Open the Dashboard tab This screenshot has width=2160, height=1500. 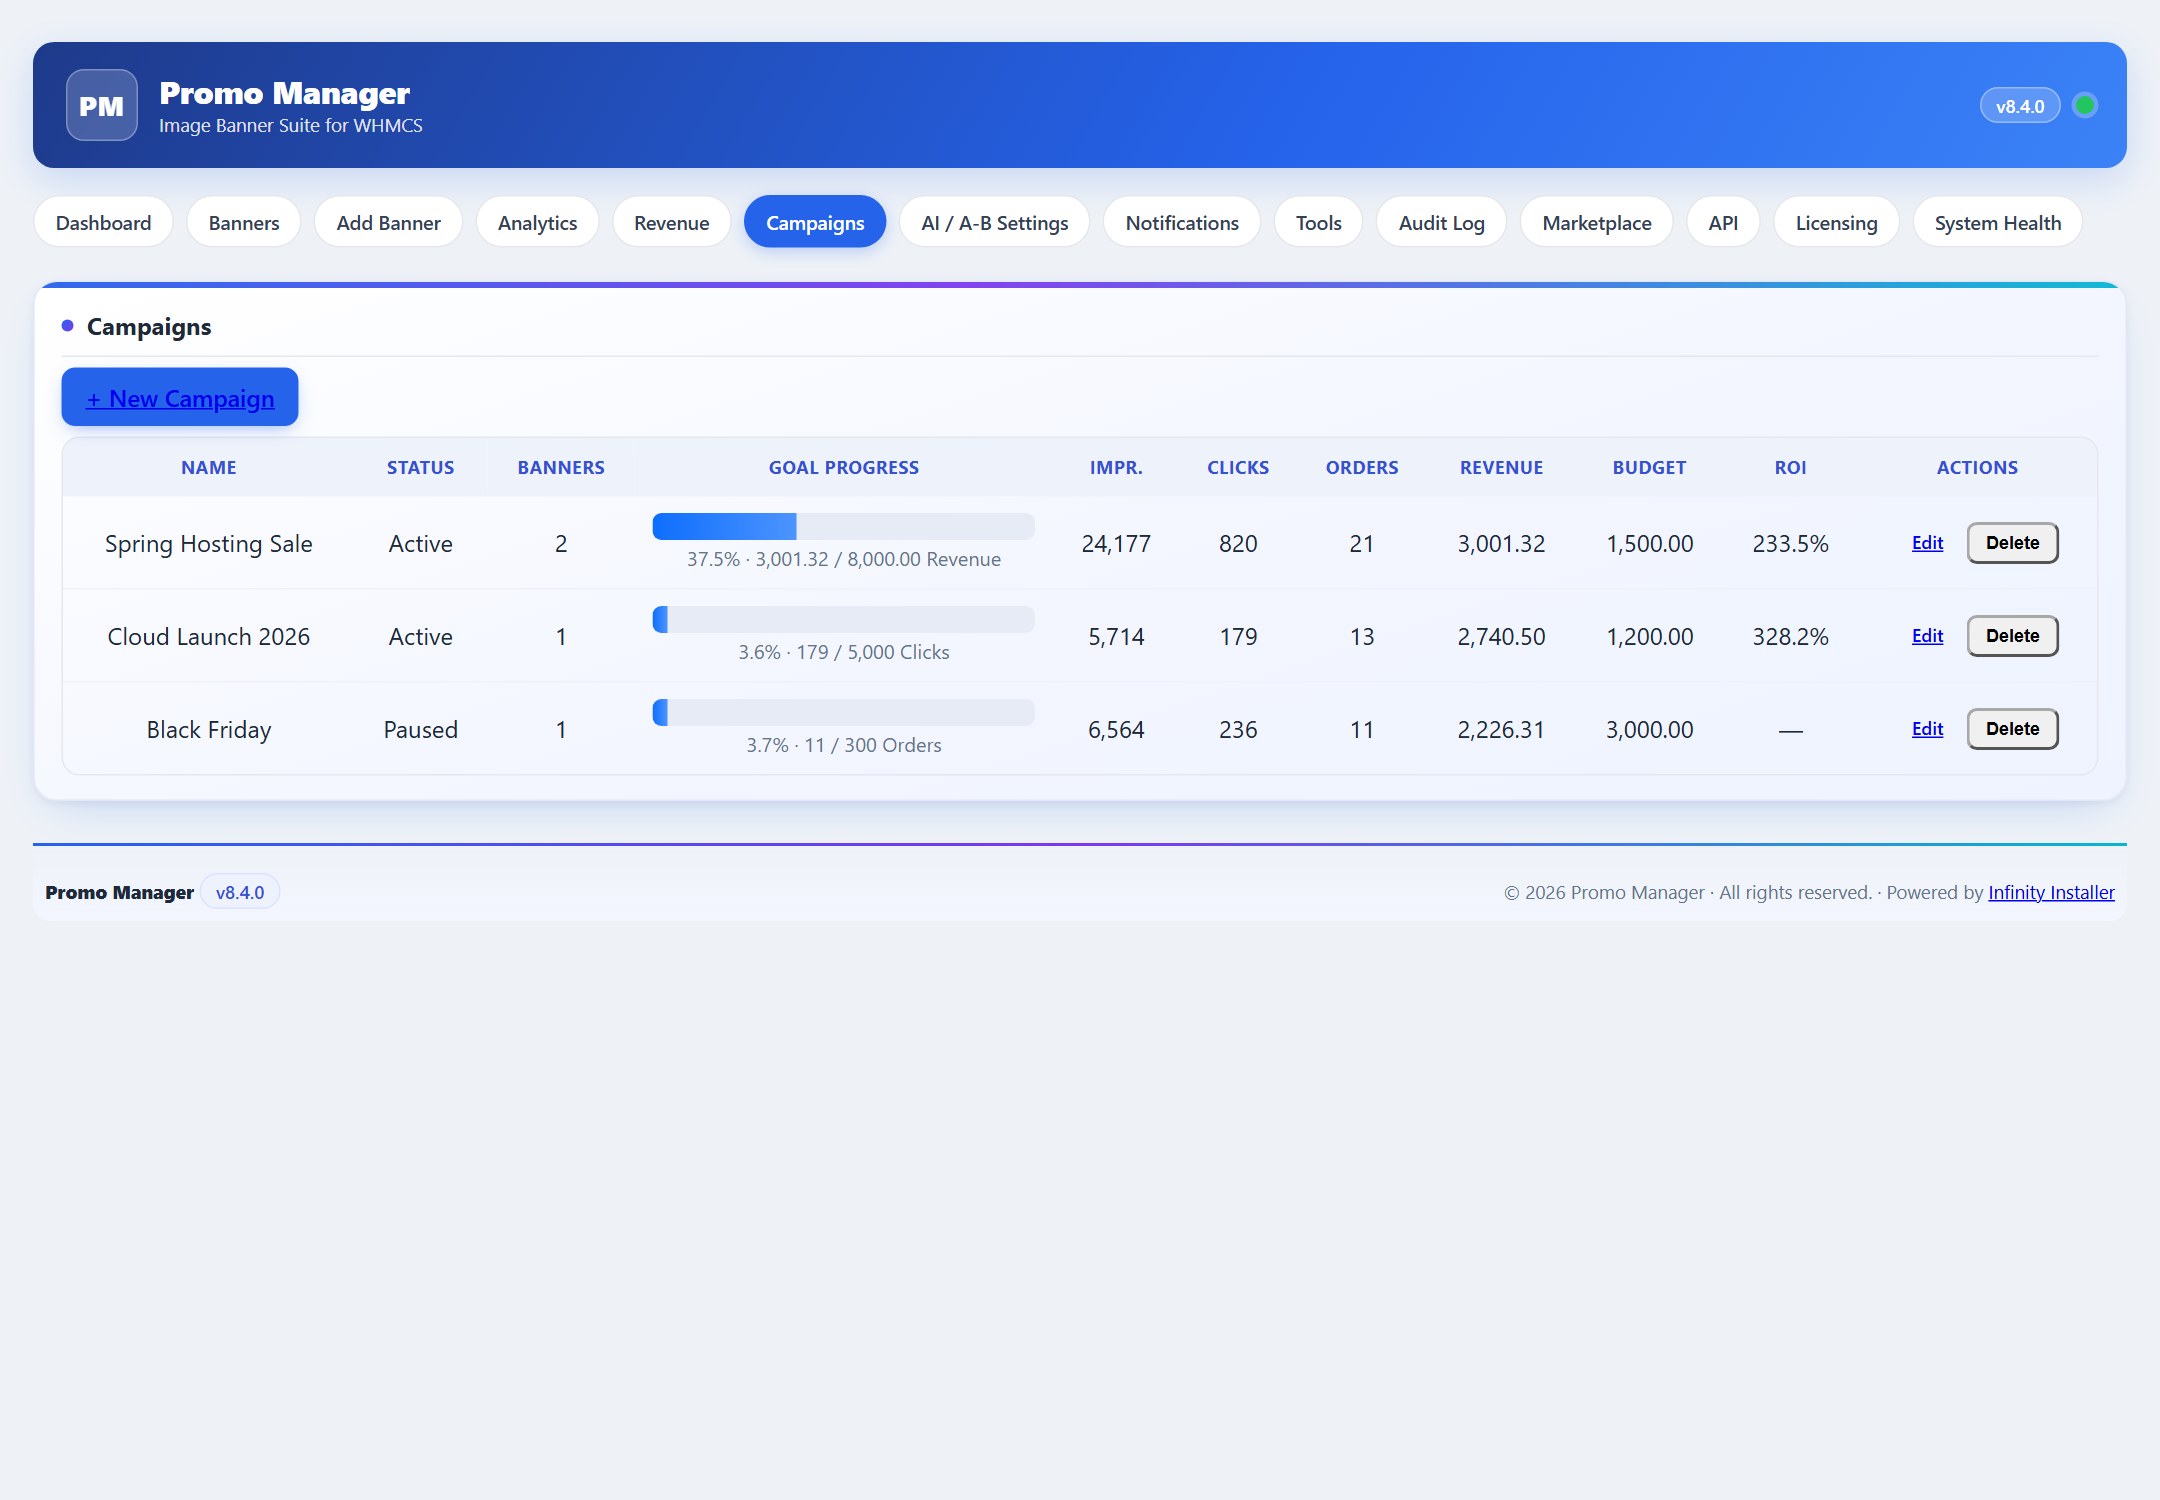tap(103, 222)
